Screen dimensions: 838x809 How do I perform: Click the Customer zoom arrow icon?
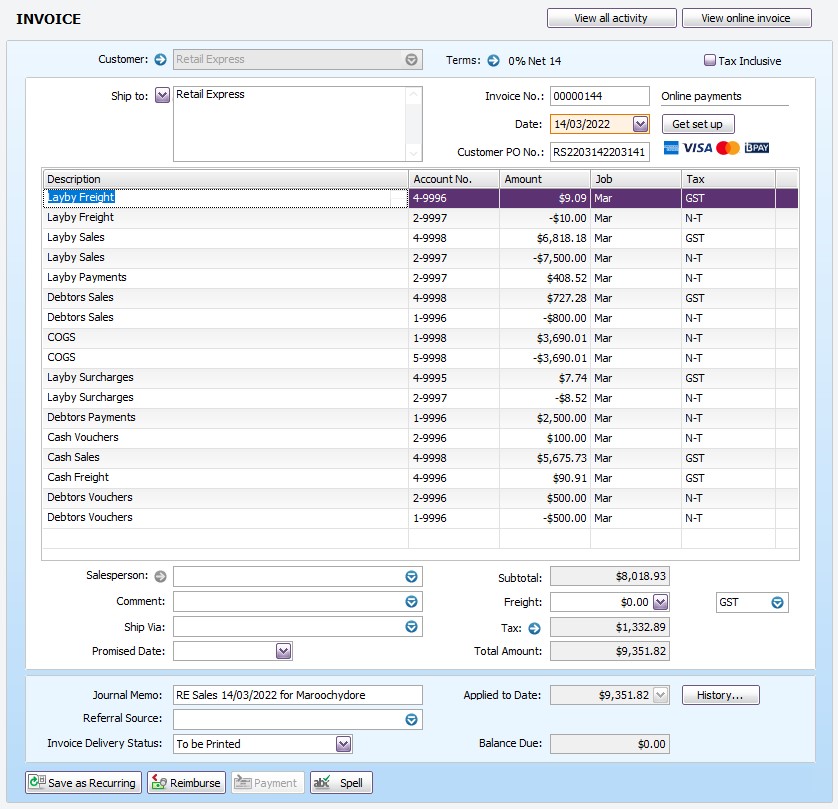click(160, 59)
